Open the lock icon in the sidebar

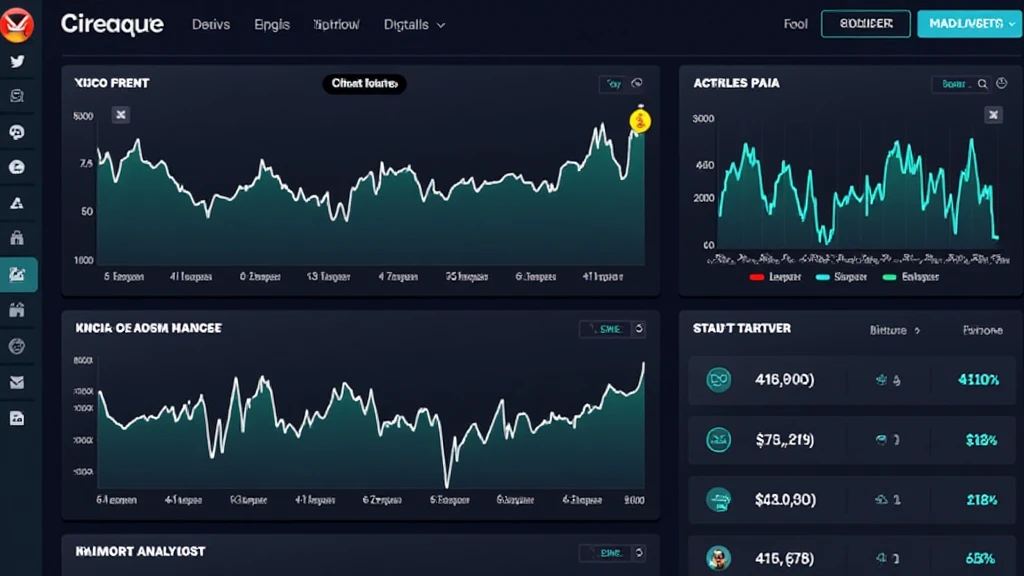18,238
